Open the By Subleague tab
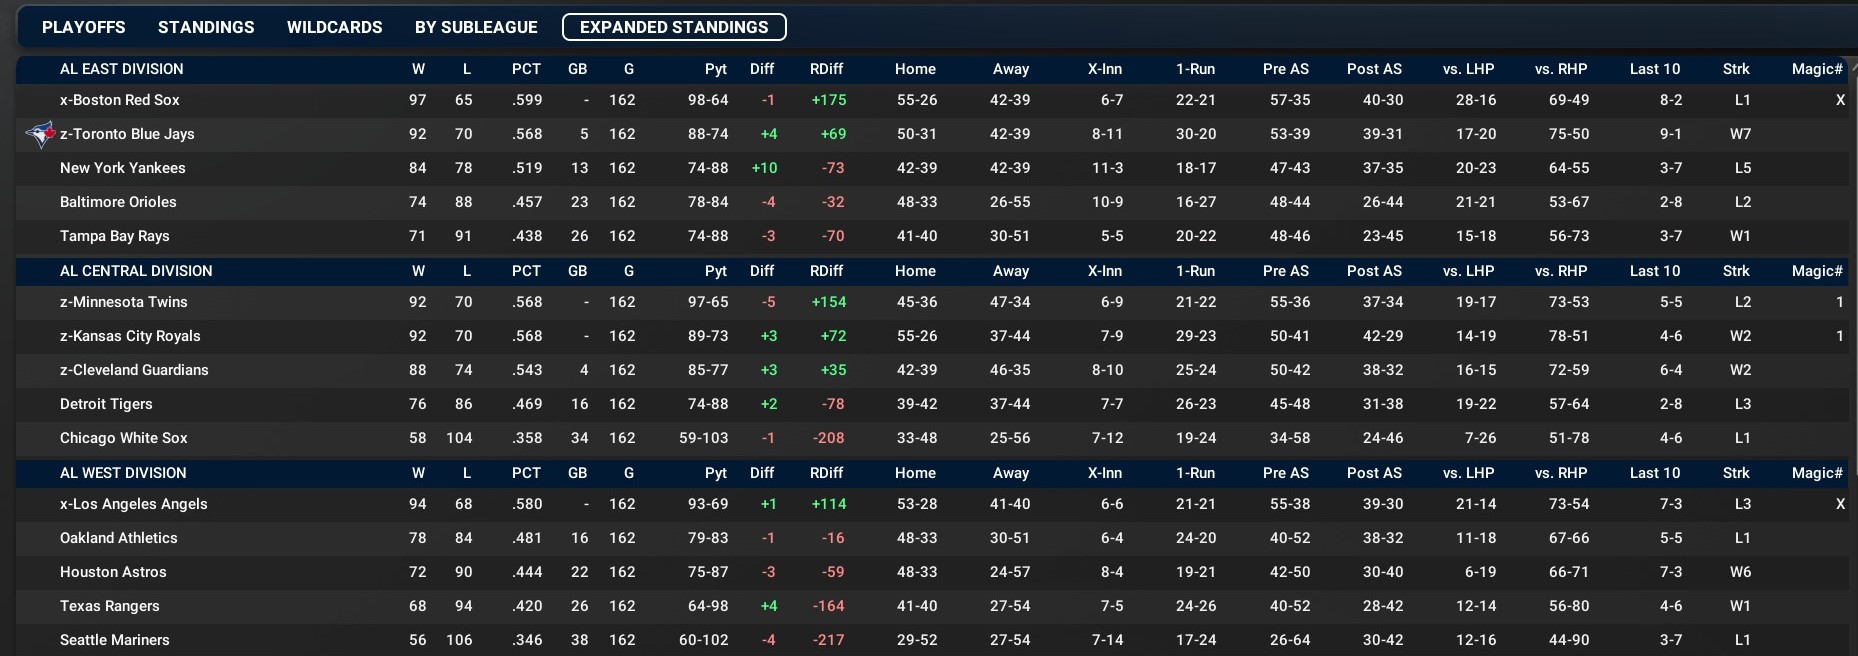 [476, 27]
